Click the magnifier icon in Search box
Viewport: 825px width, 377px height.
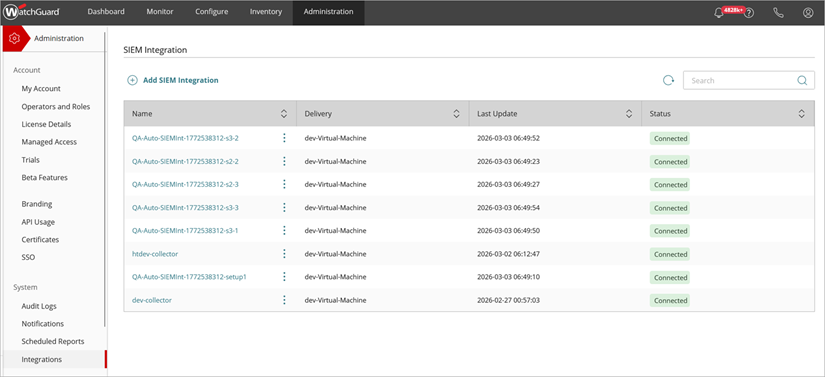pos(802,80)
